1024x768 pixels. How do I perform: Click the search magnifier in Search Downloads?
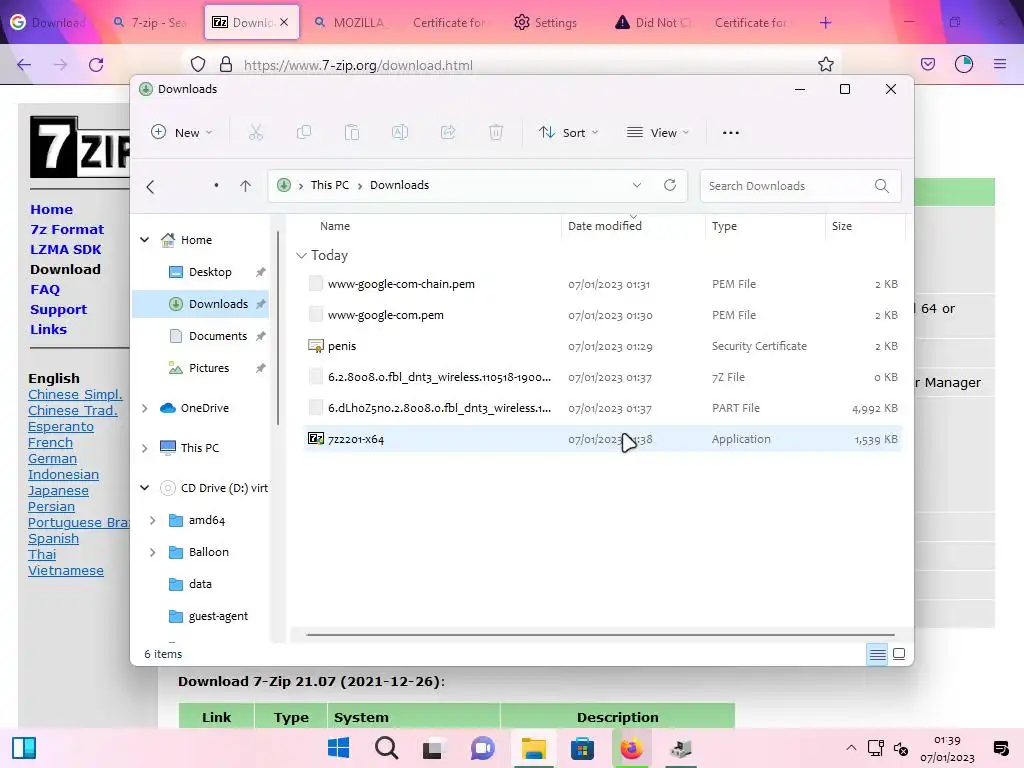pyautogui.click(x=882, y=186)
